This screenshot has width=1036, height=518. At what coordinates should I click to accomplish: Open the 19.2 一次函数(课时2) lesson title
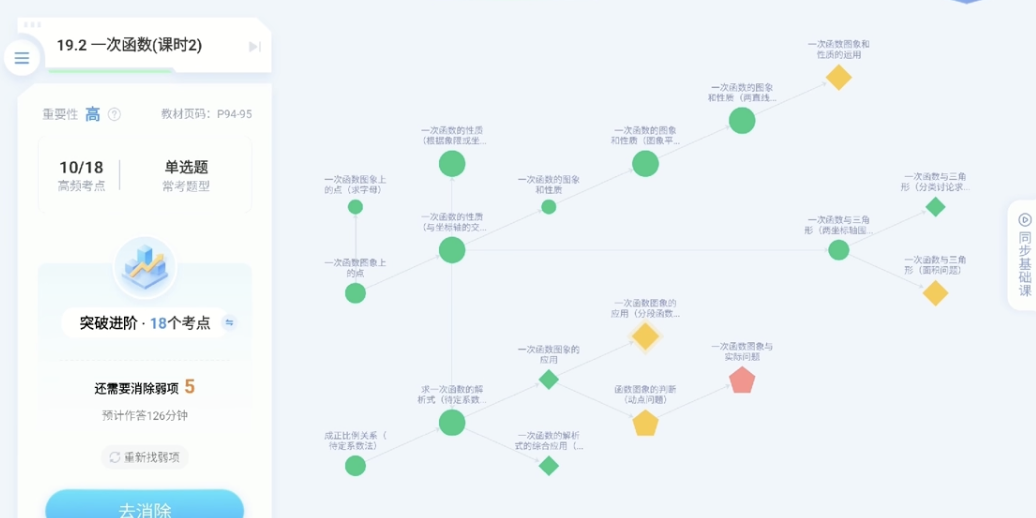(x=129, y=45)
